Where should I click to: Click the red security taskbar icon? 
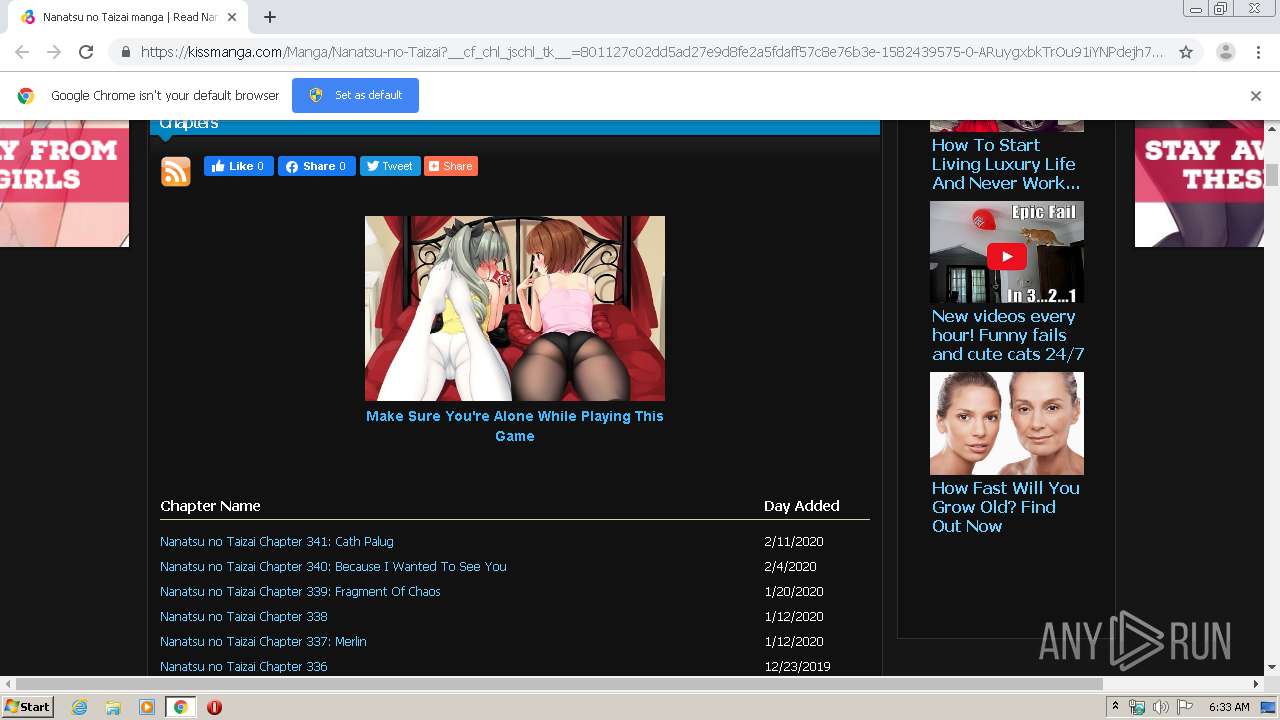click(x=214, y=707)
